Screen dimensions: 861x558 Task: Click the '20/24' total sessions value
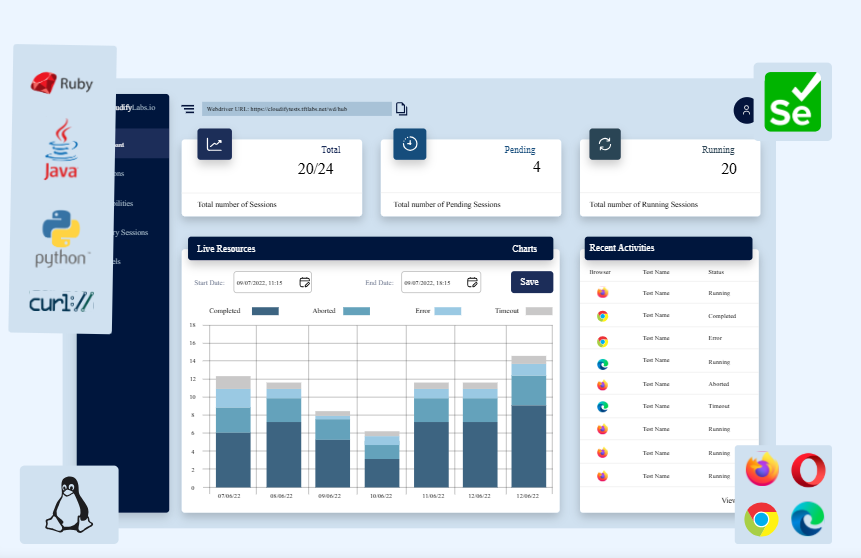click(x=315, y=169)
